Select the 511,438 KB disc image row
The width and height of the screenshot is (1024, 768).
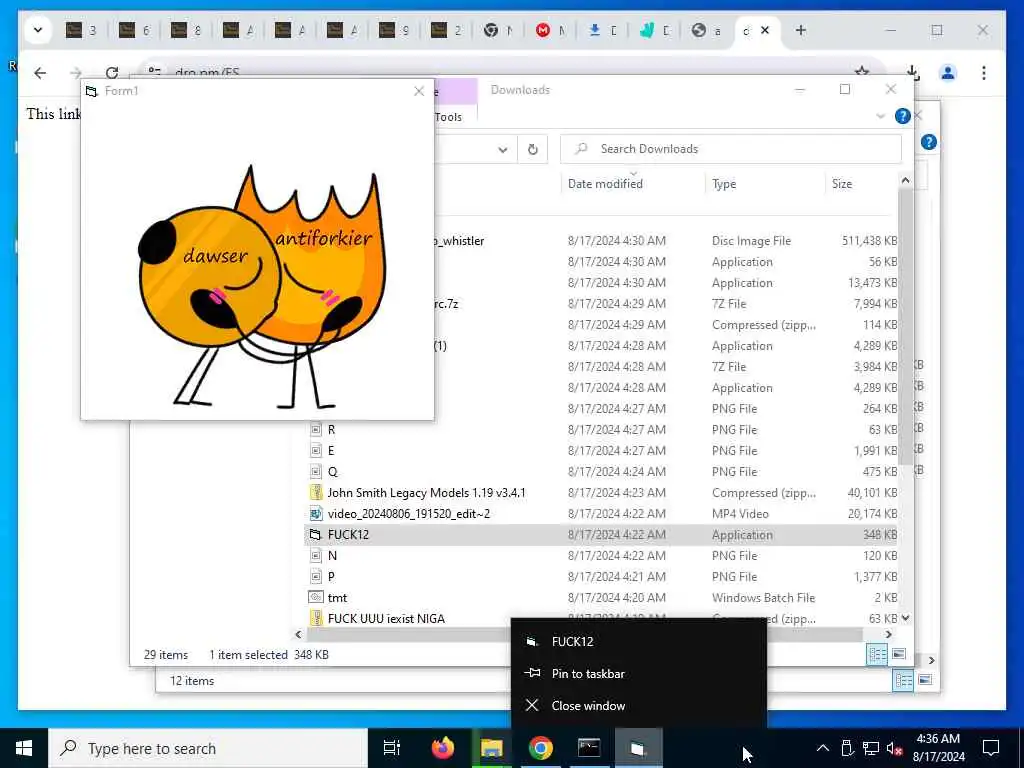coord(665,241)
